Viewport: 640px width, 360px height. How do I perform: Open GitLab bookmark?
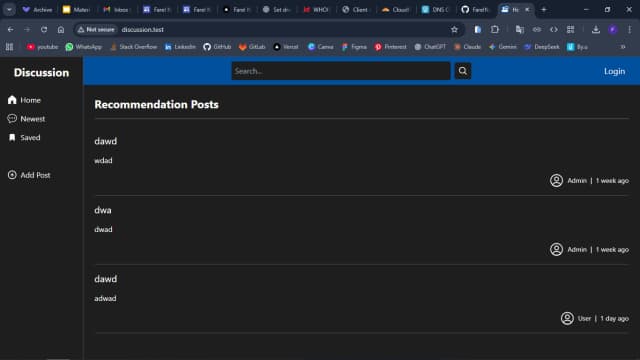252,47
